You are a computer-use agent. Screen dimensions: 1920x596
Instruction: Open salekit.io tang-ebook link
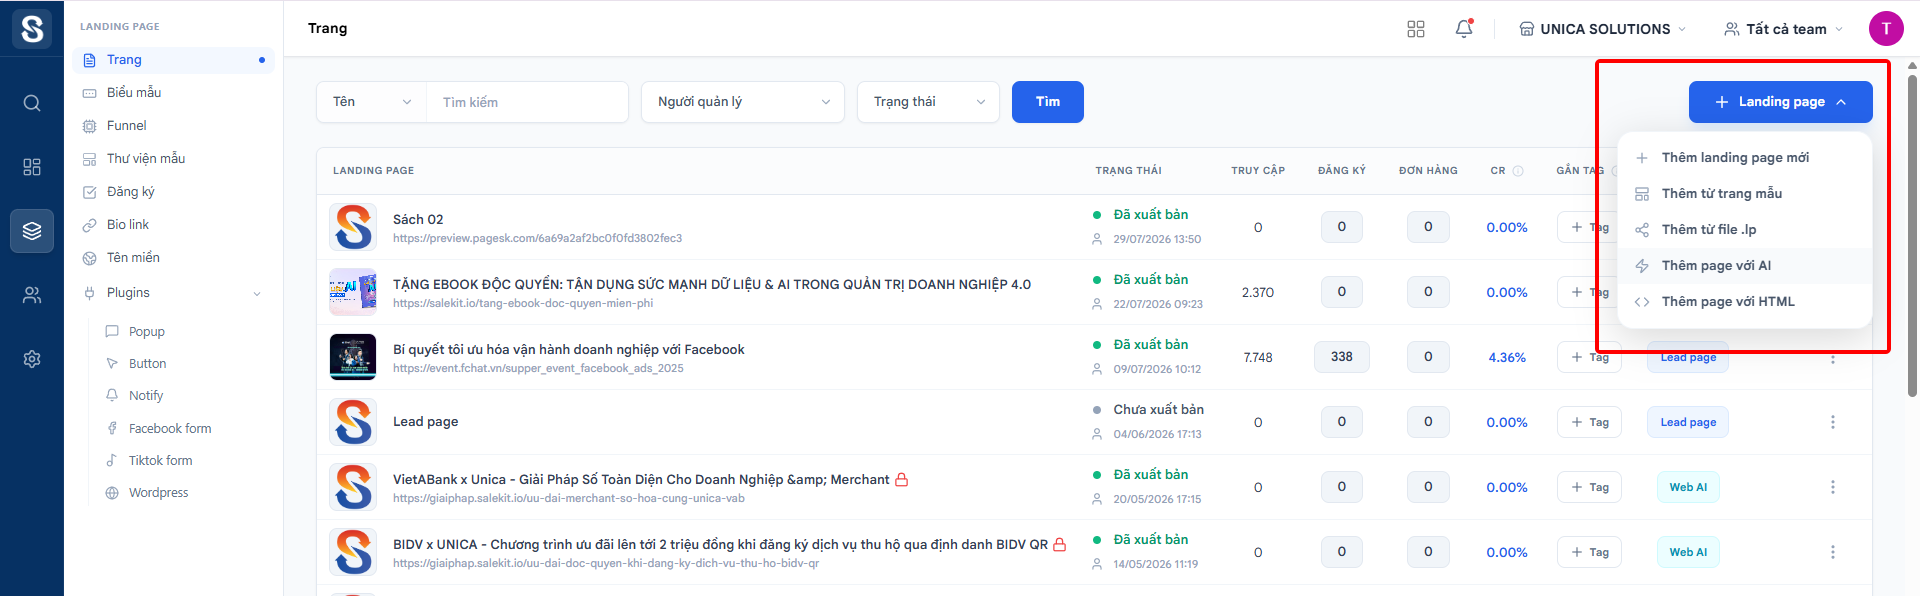pyautogui.click(x=523, y=303)
